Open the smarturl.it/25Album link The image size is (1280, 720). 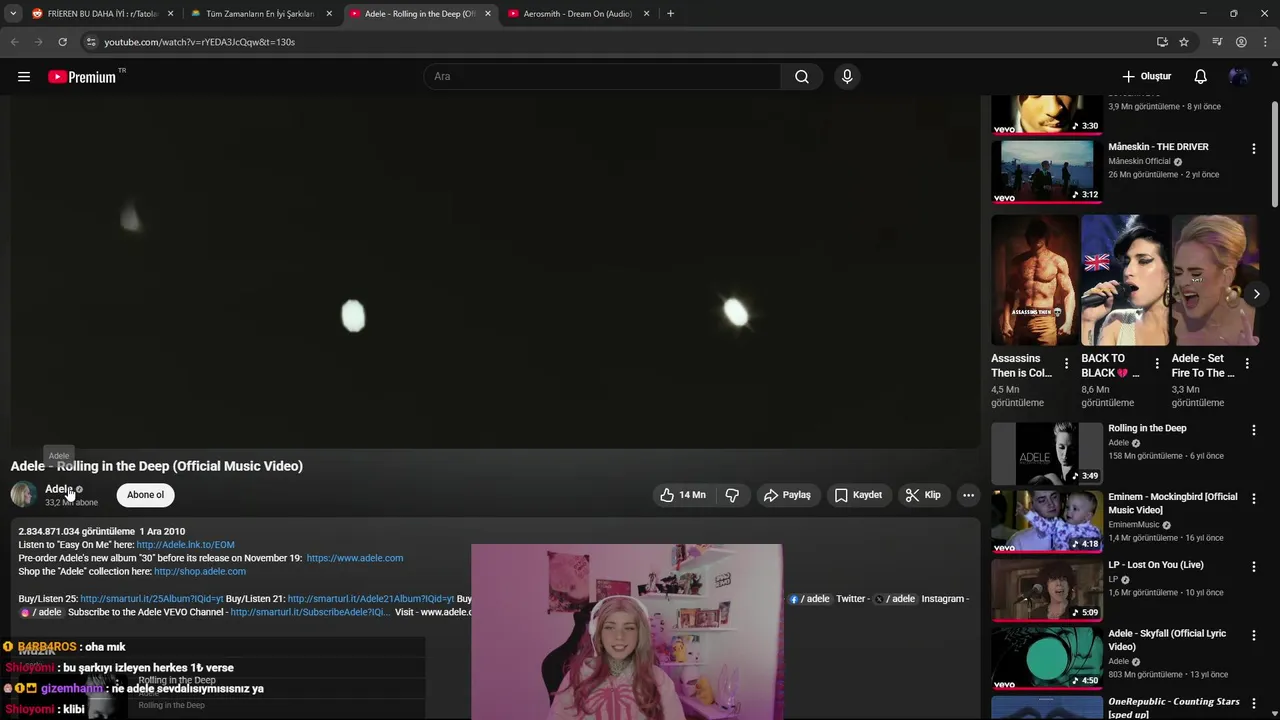pyautogui.click(x=152, y=599)
